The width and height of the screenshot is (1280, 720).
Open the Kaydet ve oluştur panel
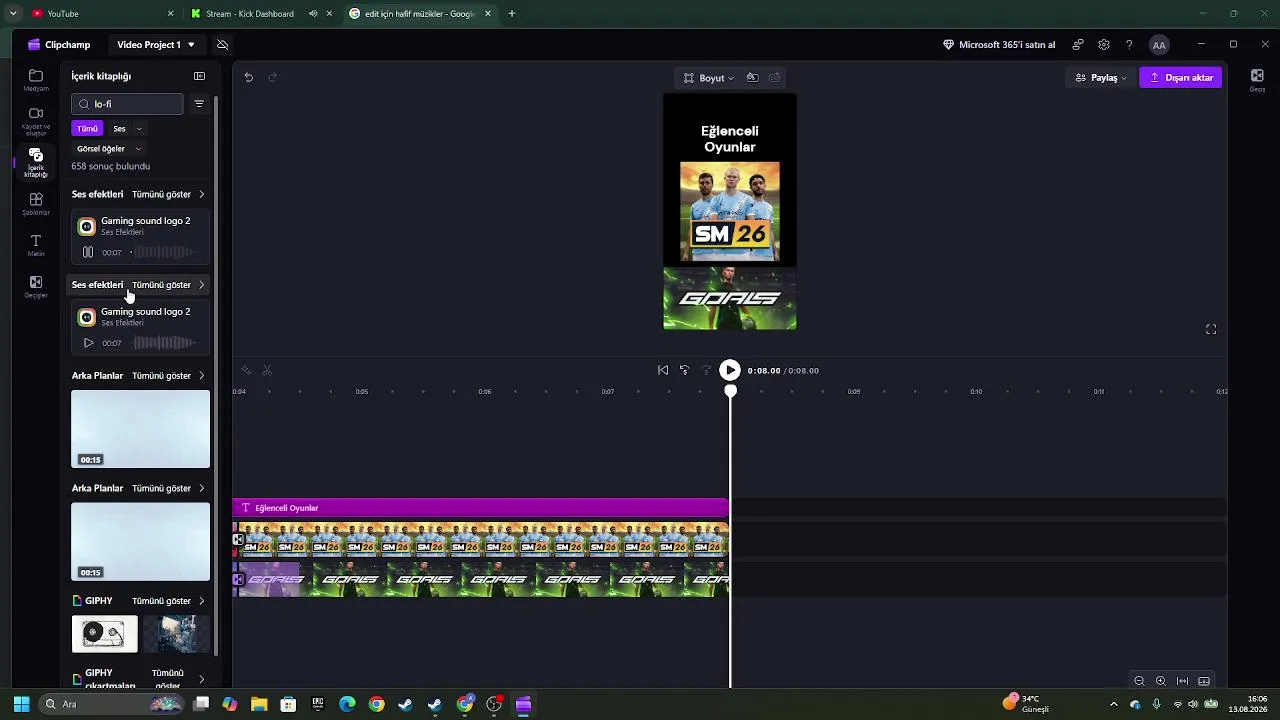[36, 121]
